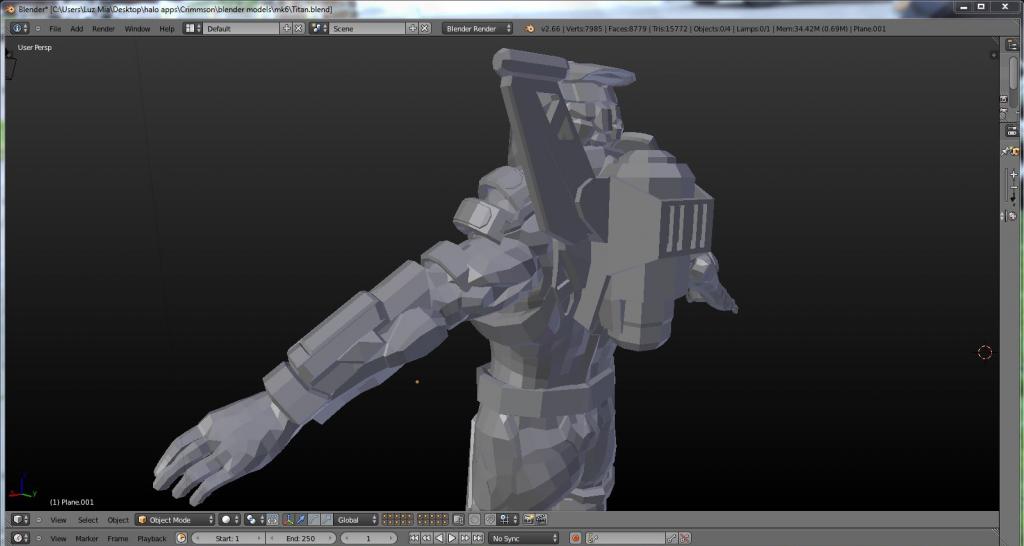Open the Add menu

(76, 29)
